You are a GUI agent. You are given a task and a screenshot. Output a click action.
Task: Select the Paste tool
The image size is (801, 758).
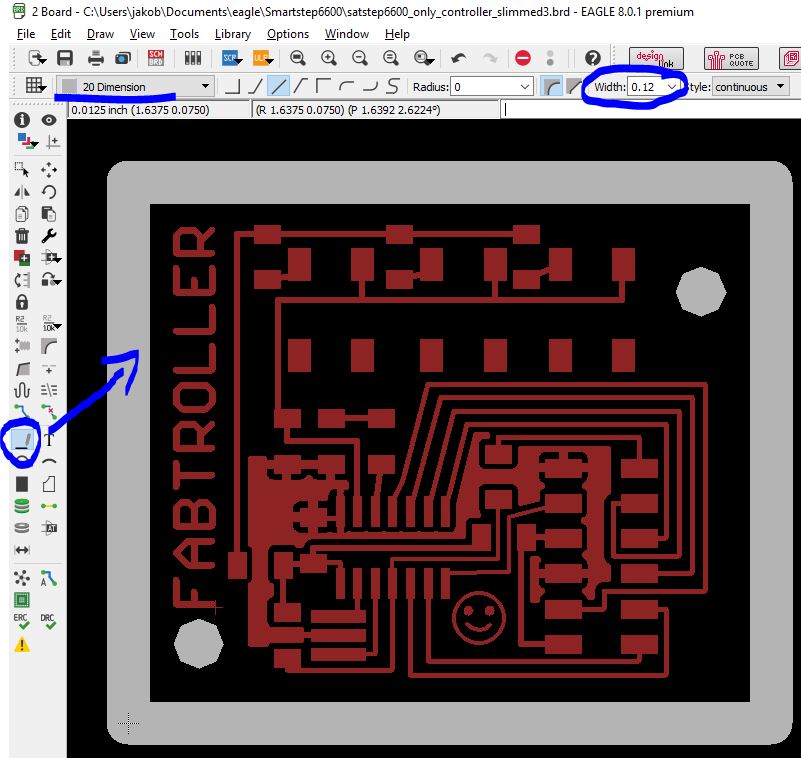coord(49,214)
